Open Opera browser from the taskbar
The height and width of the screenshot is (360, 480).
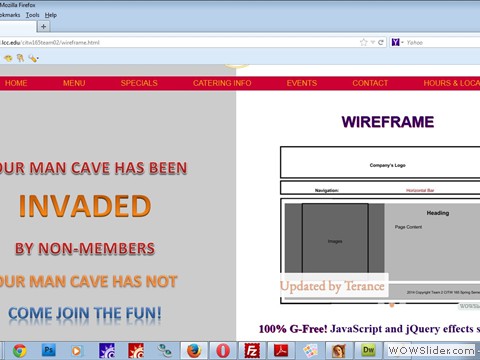[223, 351]
